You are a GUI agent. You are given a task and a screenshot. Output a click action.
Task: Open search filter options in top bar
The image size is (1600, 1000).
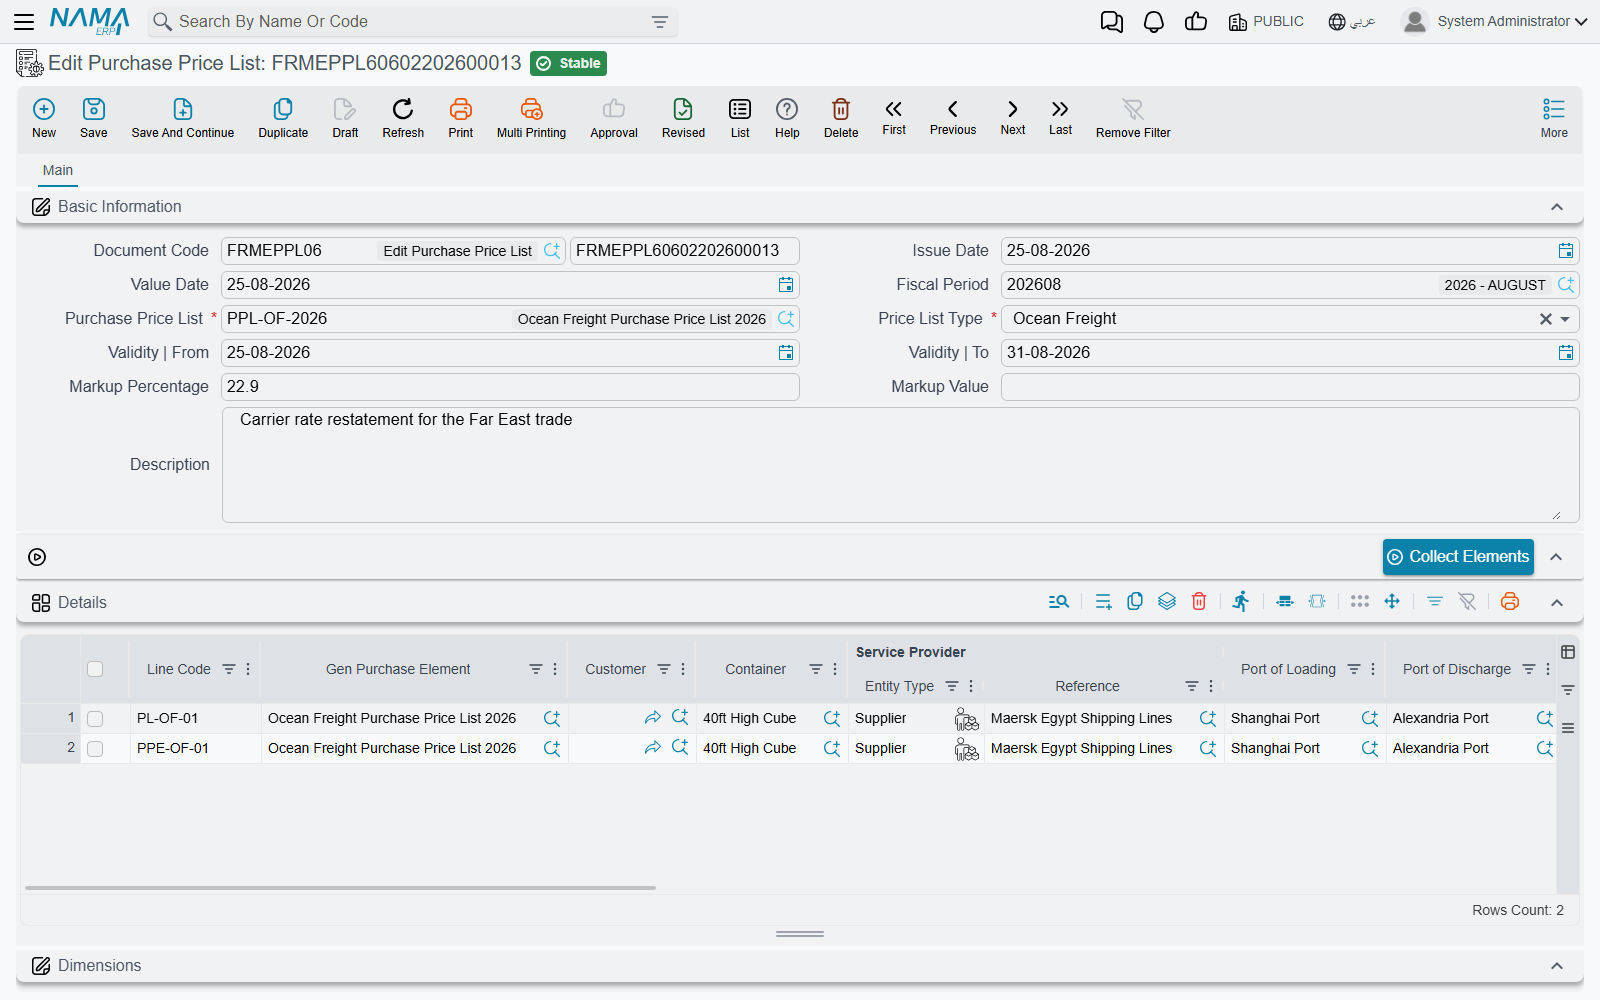[660, 22]
